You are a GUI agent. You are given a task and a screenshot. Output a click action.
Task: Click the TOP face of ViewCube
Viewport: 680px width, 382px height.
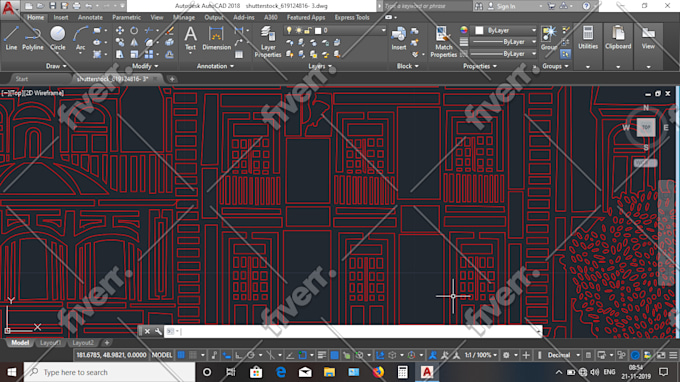tap(646, 127)
